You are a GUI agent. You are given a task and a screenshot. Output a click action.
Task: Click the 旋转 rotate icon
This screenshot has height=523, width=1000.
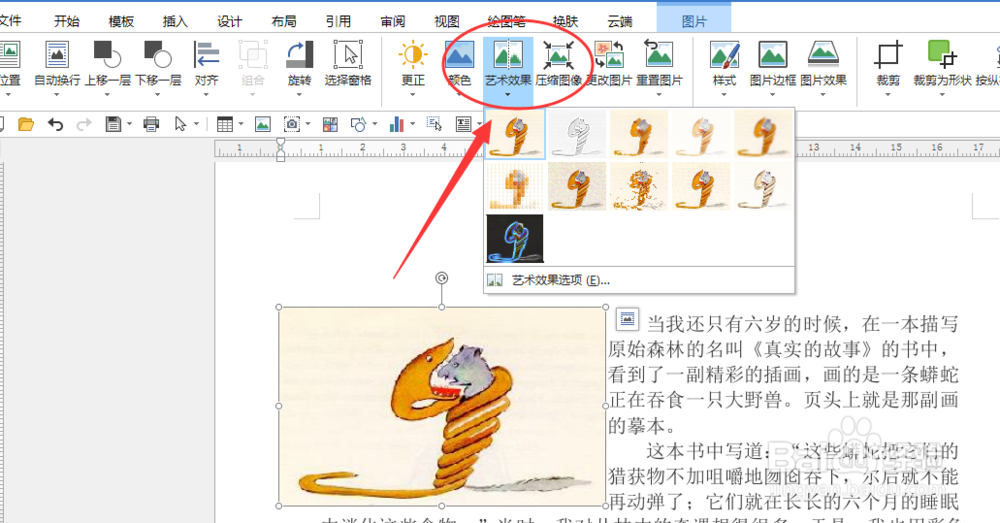299,55
